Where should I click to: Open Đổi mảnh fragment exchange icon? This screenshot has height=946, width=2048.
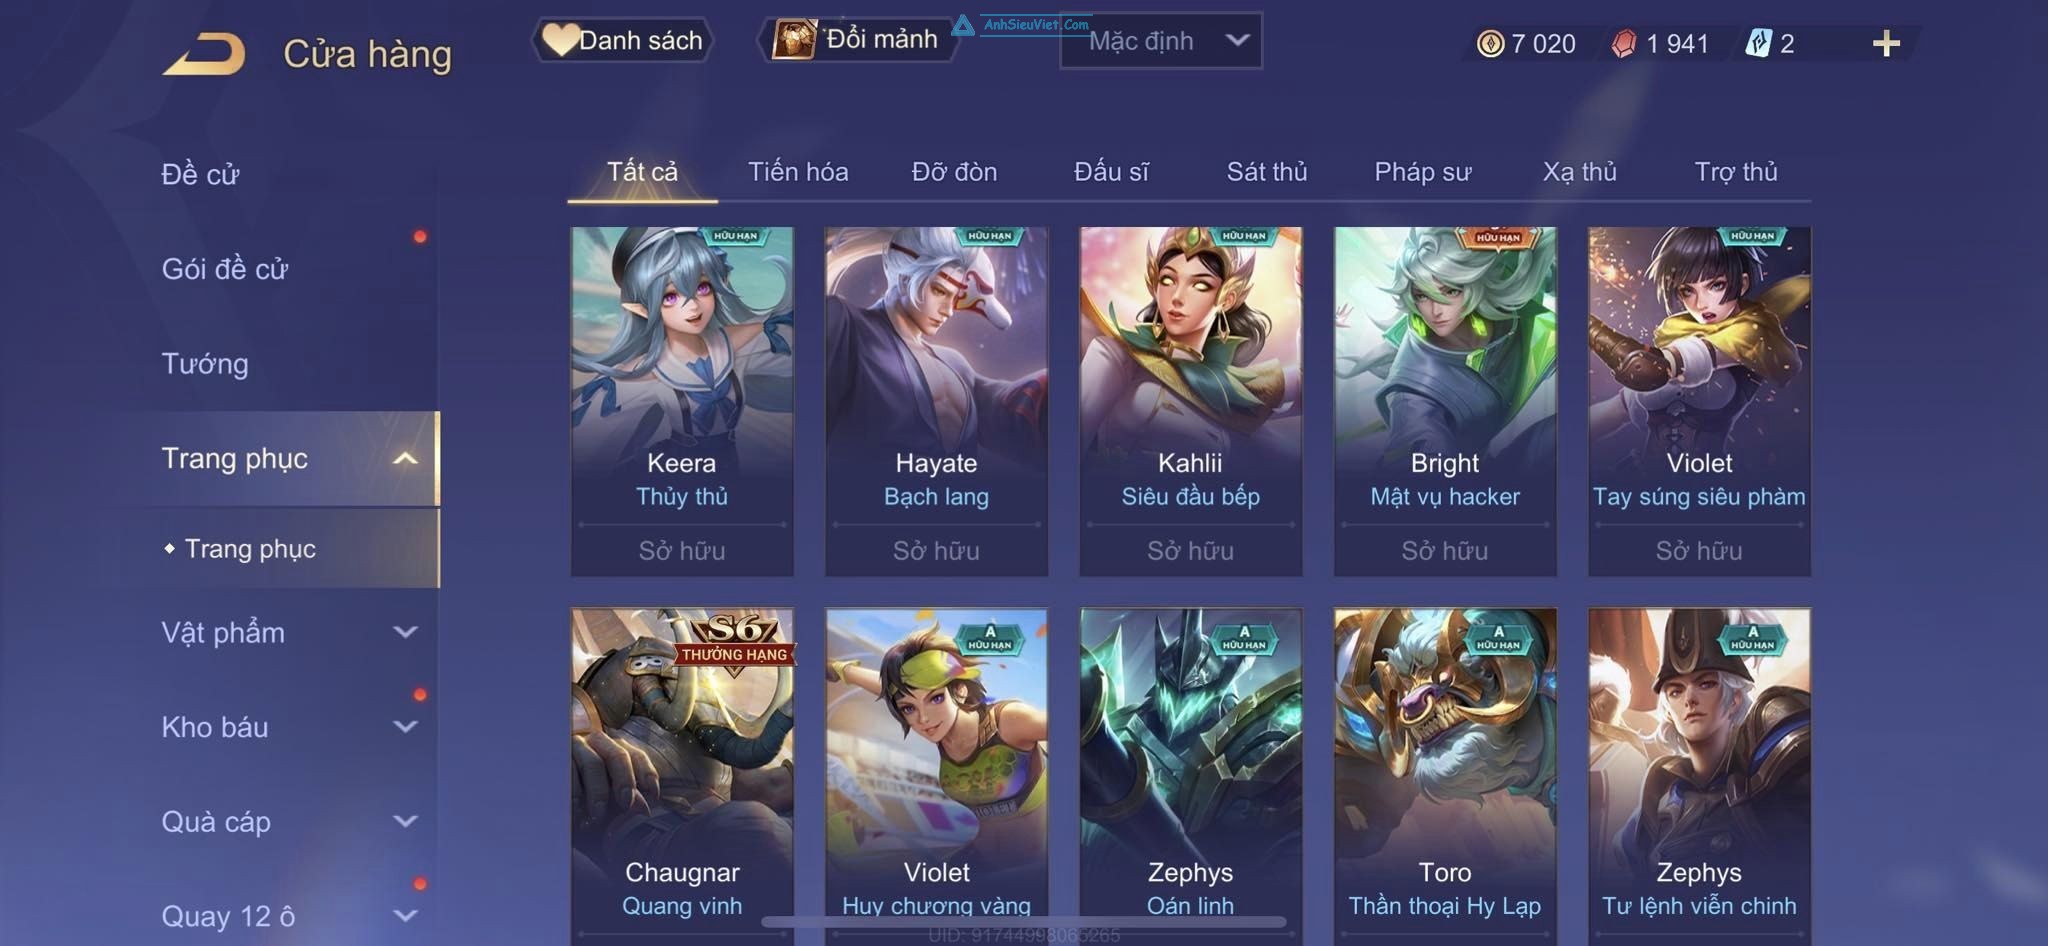[x=795, y=40]
